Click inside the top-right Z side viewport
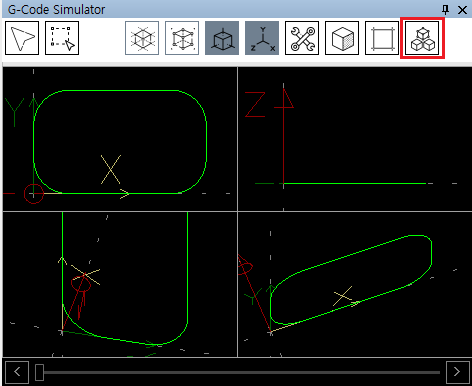The image size is (472, 386). pos(355,139)
